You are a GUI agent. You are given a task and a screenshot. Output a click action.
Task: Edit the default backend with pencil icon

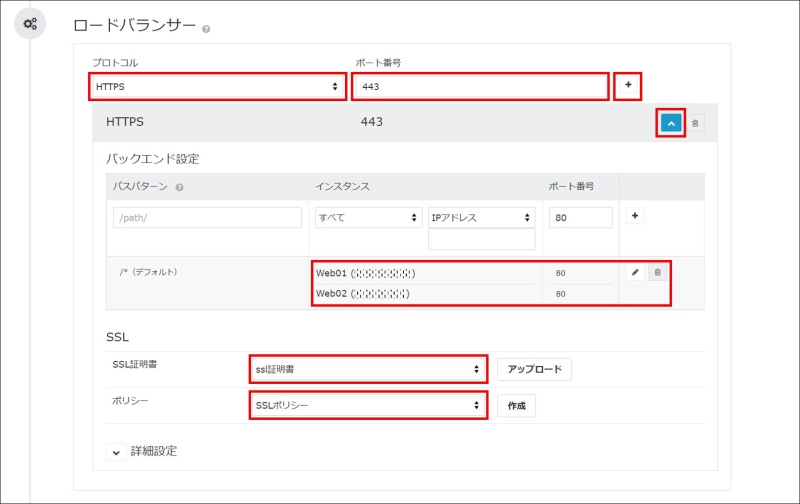tap(635, 272)
